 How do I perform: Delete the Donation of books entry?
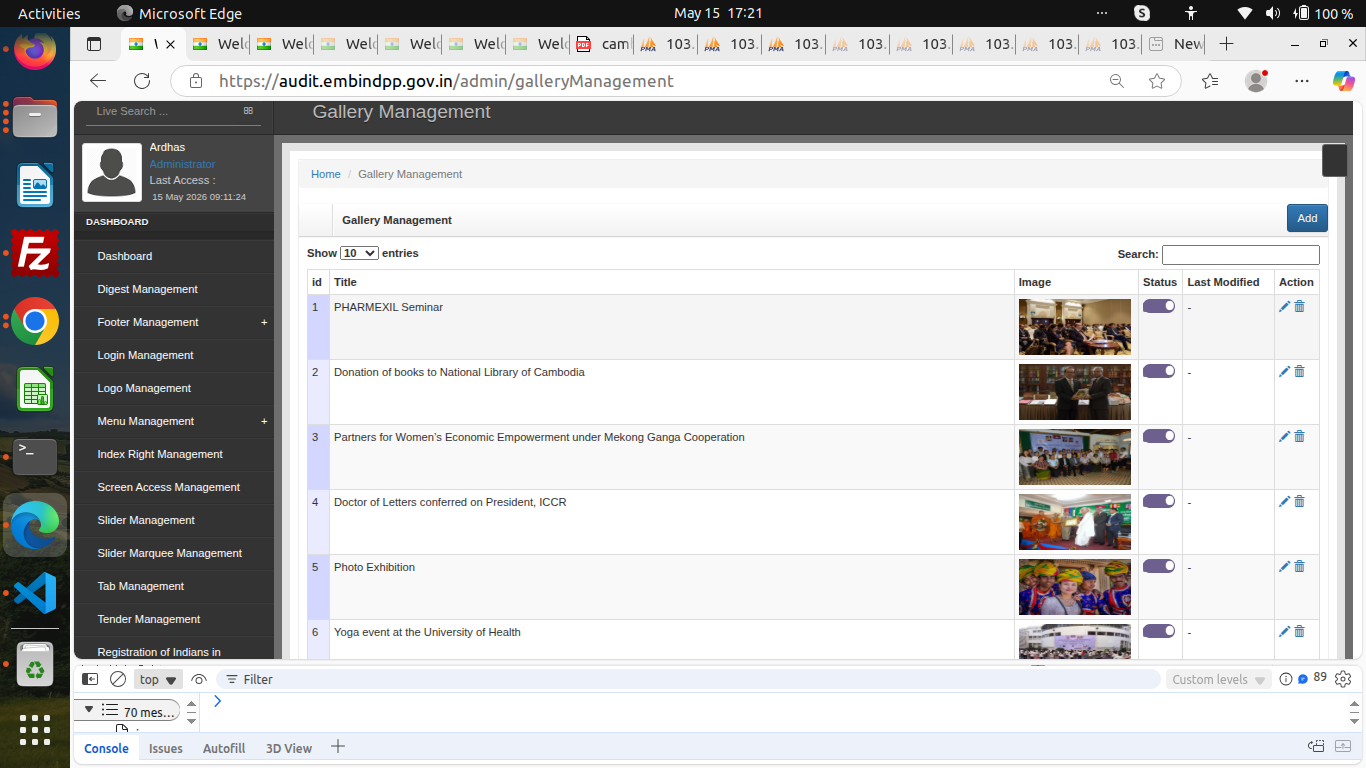coord(1300,372)
